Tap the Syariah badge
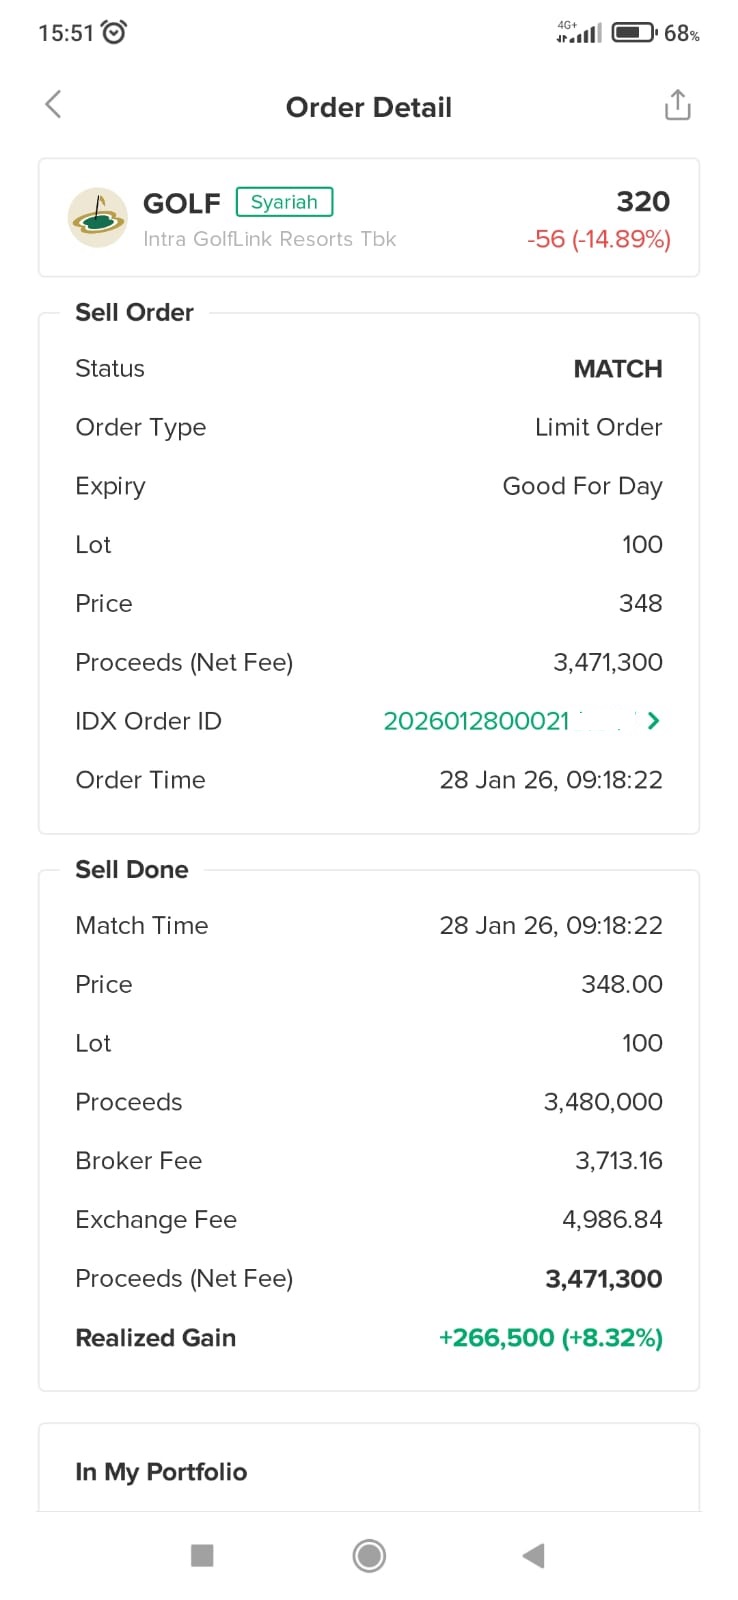The image size is (738, 1600). point(284,202)
